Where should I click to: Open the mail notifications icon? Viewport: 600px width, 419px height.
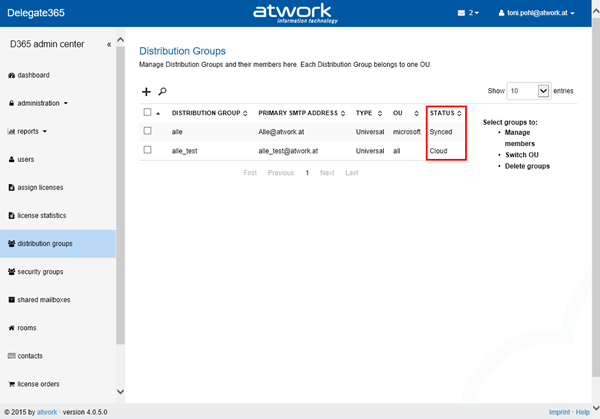point(466,13)
